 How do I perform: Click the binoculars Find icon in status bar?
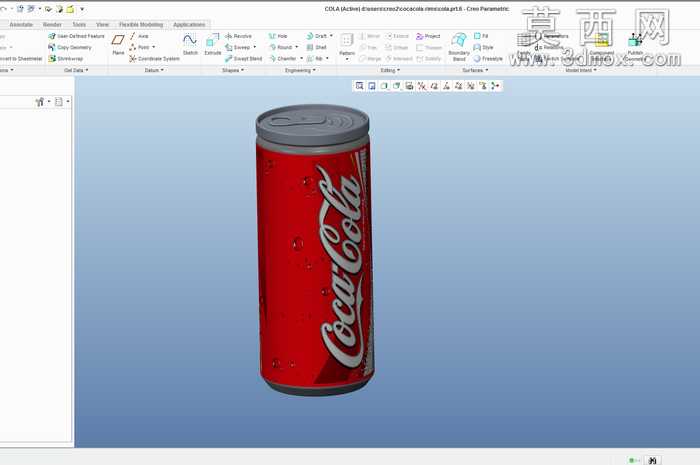pos(653,460)
